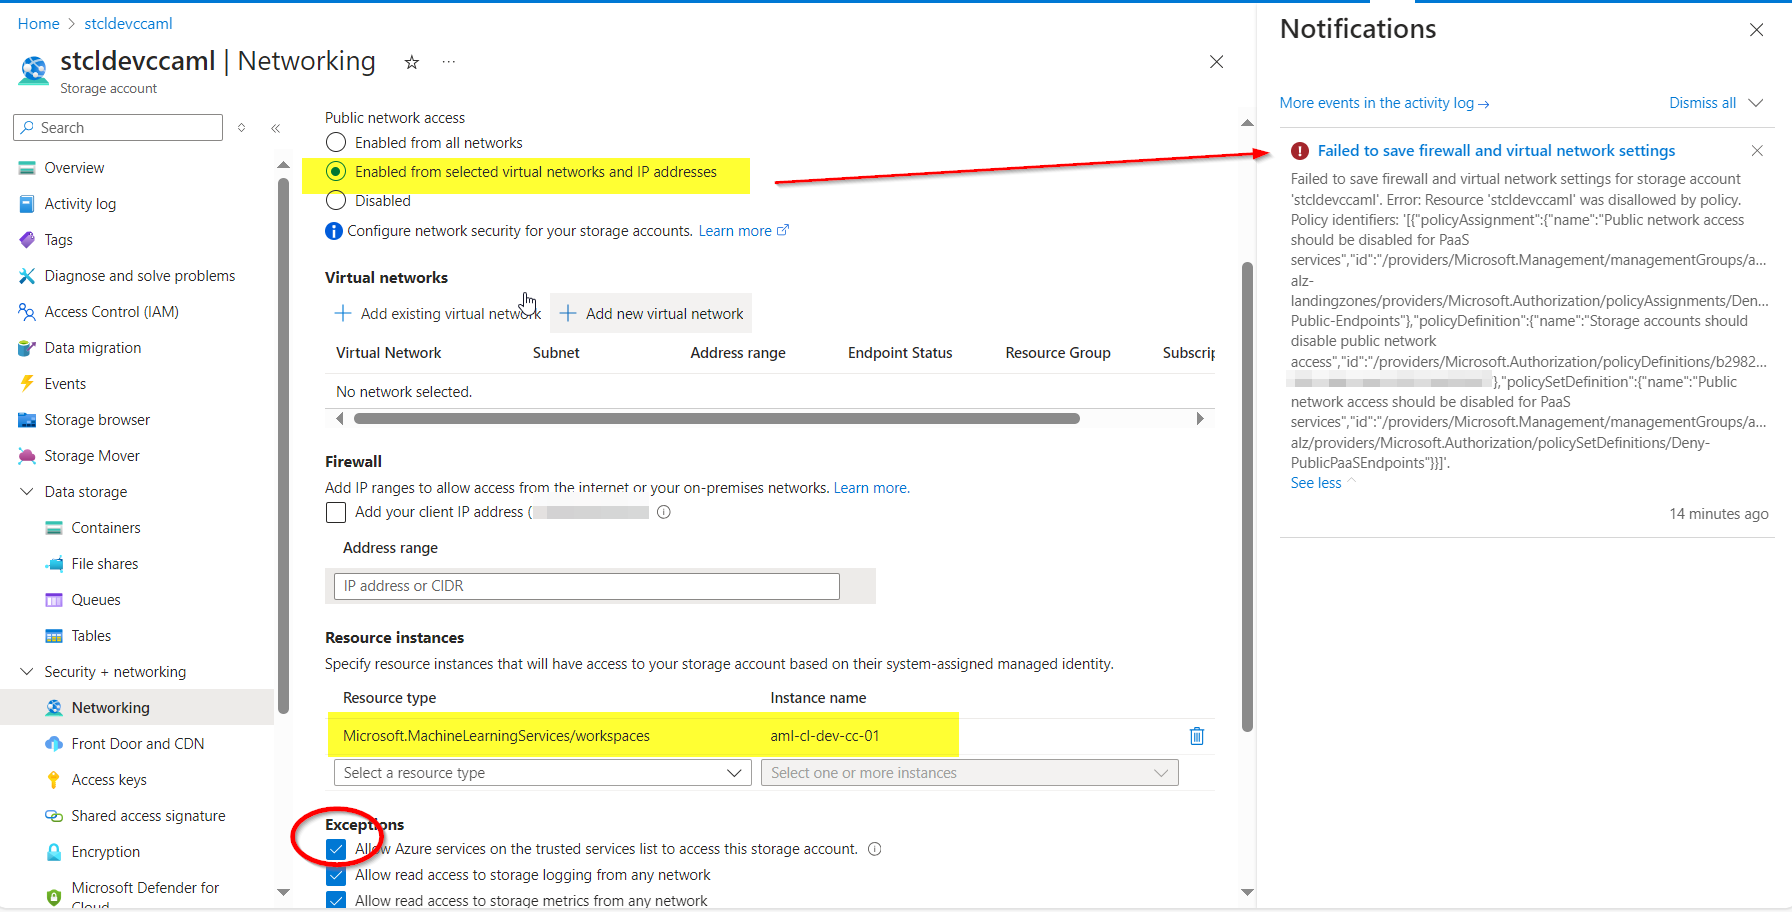Open Learn more link under Firewall
This screenshot has height=912, width=1792.
tap(872, 488)
